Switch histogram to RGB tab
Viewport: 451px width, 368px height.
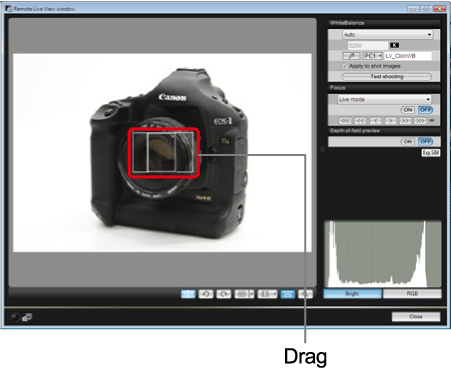tap(412, 294)
